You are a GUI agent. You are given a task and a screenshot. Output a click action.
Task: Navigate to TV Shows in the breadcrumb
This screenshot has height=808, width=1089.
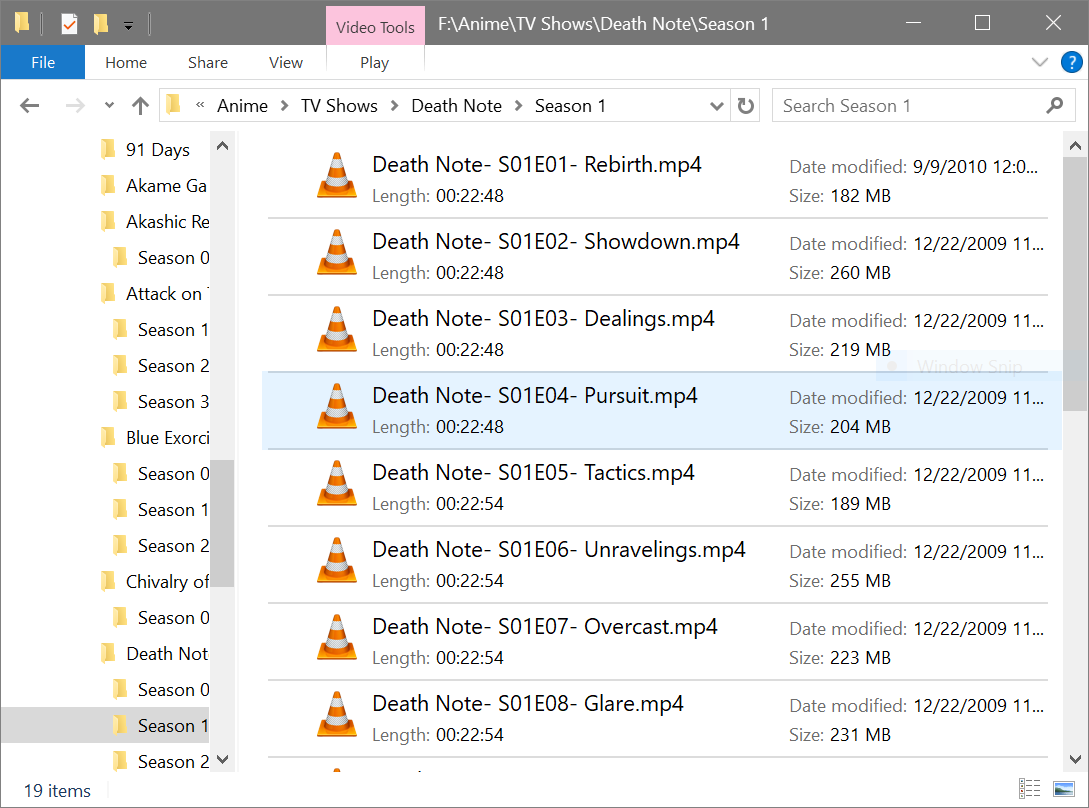coord(339,106)
